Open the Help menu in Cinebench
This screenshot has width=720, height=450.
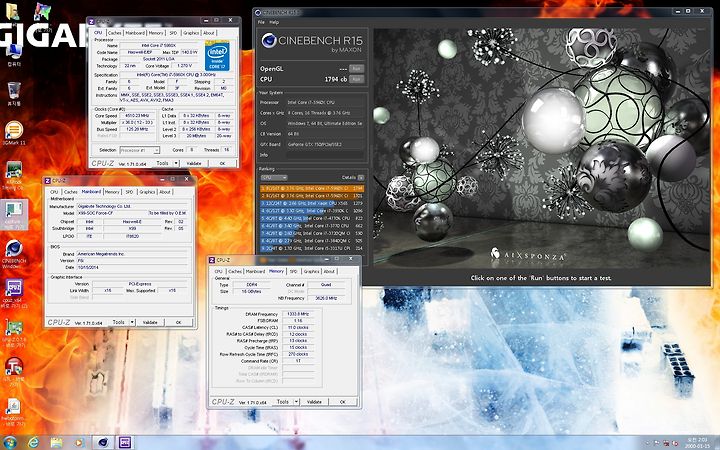274,22
